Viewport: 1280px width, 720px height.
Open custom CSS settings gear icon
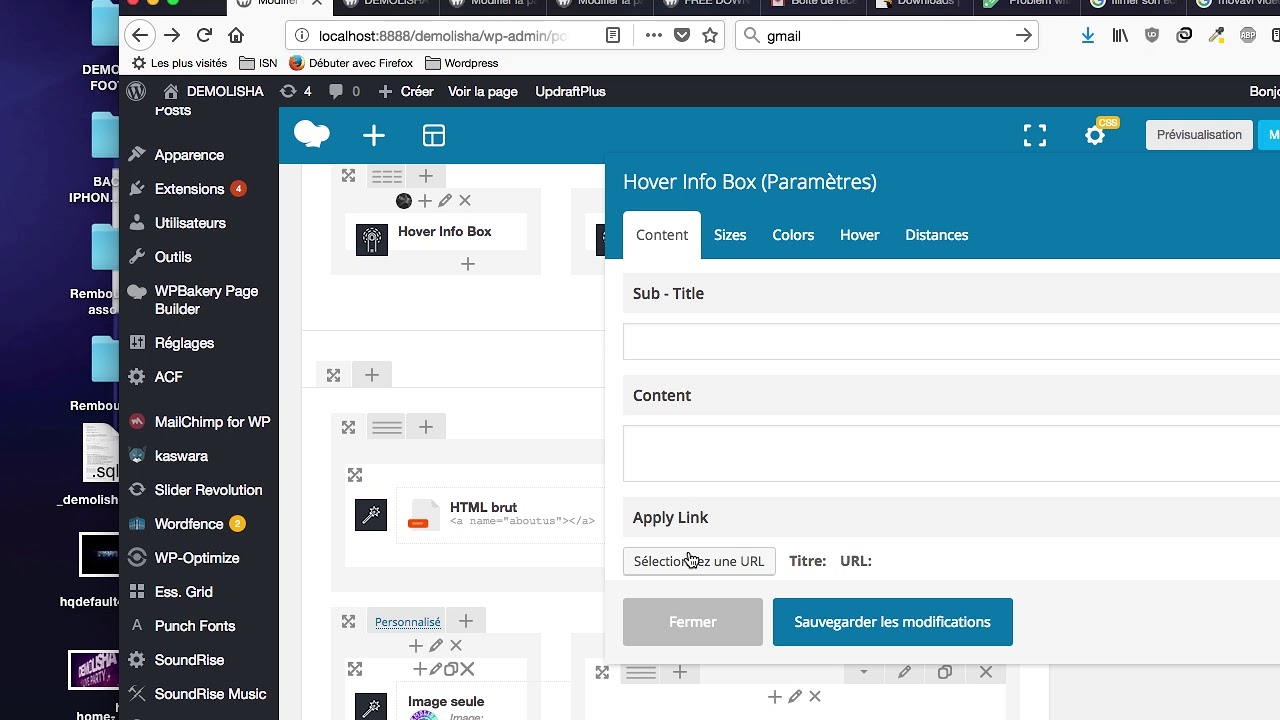(x=1095, y=135)
